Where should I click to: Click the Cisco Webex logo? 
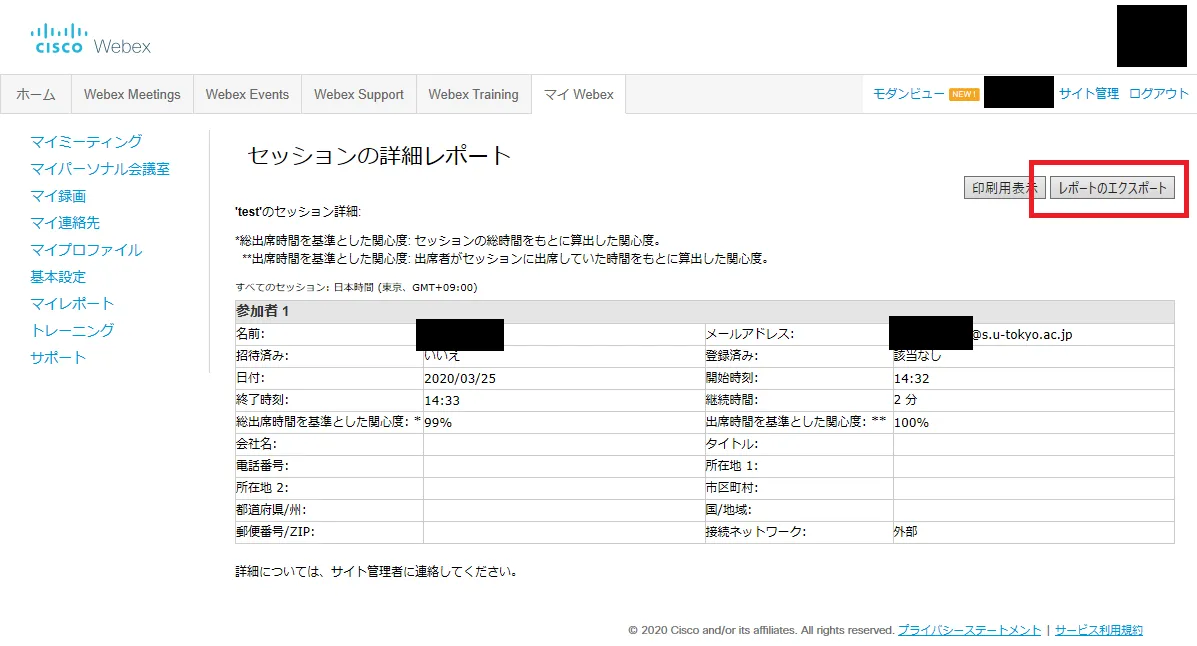coord(91,39)
